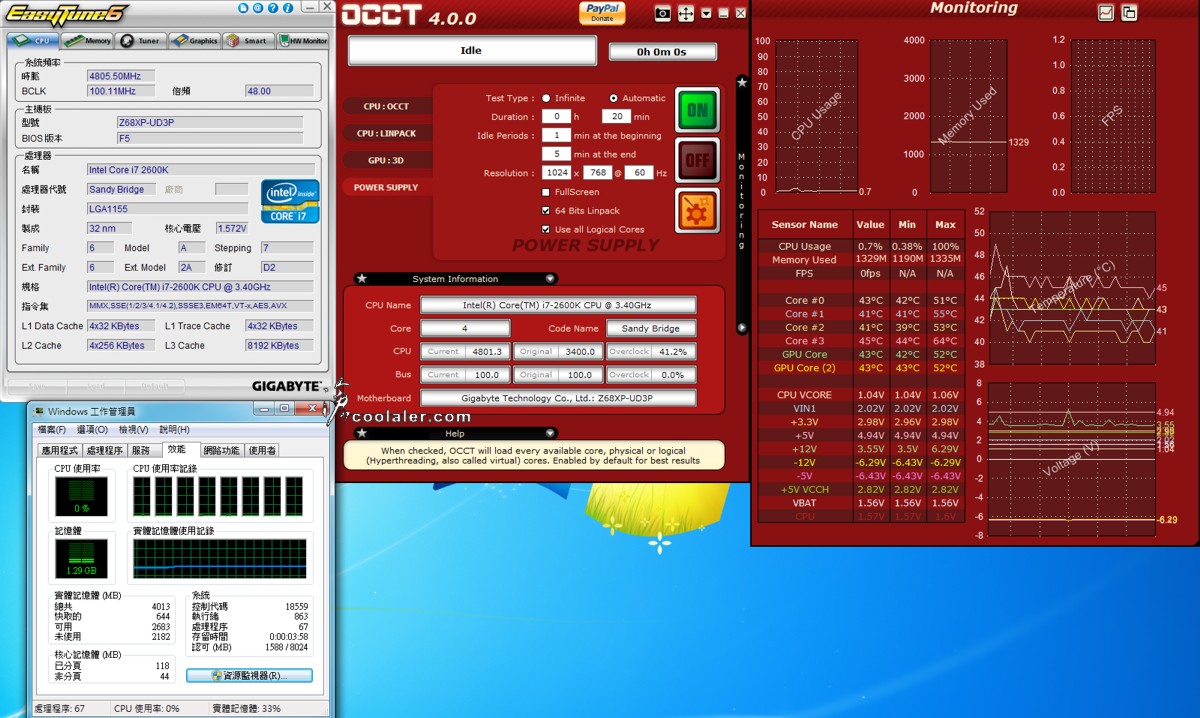Edit idle minutes at the end field
This screenshot has height=718, width=1200.
click(x=556, y=154)
